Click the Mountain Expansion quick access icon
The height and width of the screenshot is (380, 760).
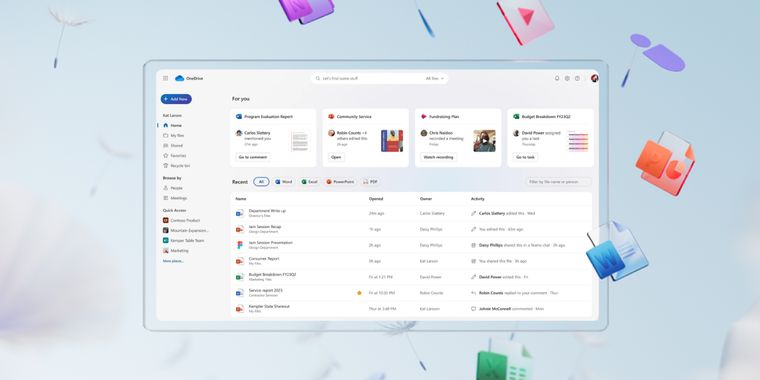(166, 230)
